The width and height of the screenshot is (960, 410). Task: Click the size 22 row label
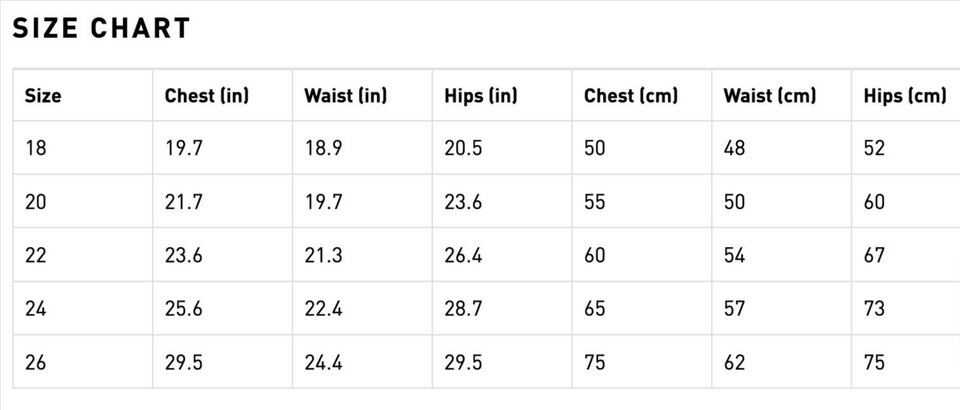click(35, 256)
